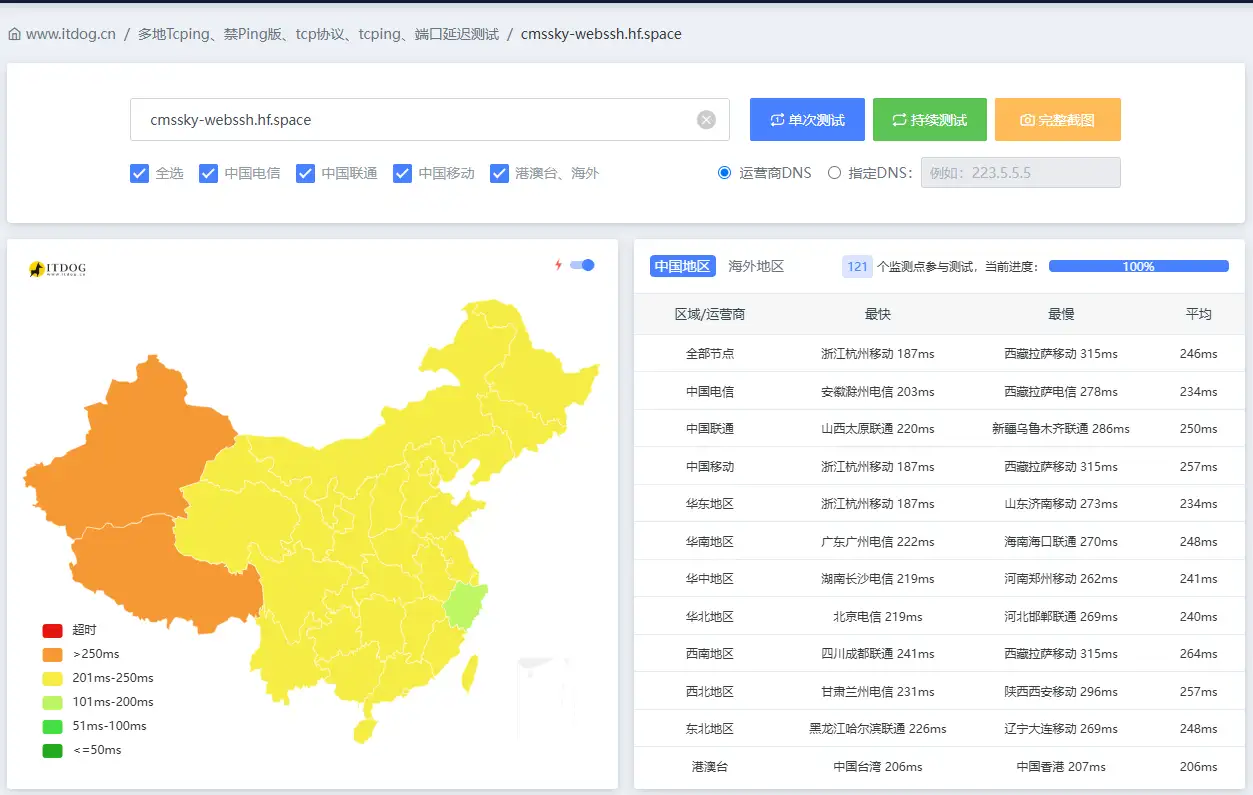This screenshot has height=795, width=1253.
Task: Start 单次测试 single test
Action: [807, 120]
